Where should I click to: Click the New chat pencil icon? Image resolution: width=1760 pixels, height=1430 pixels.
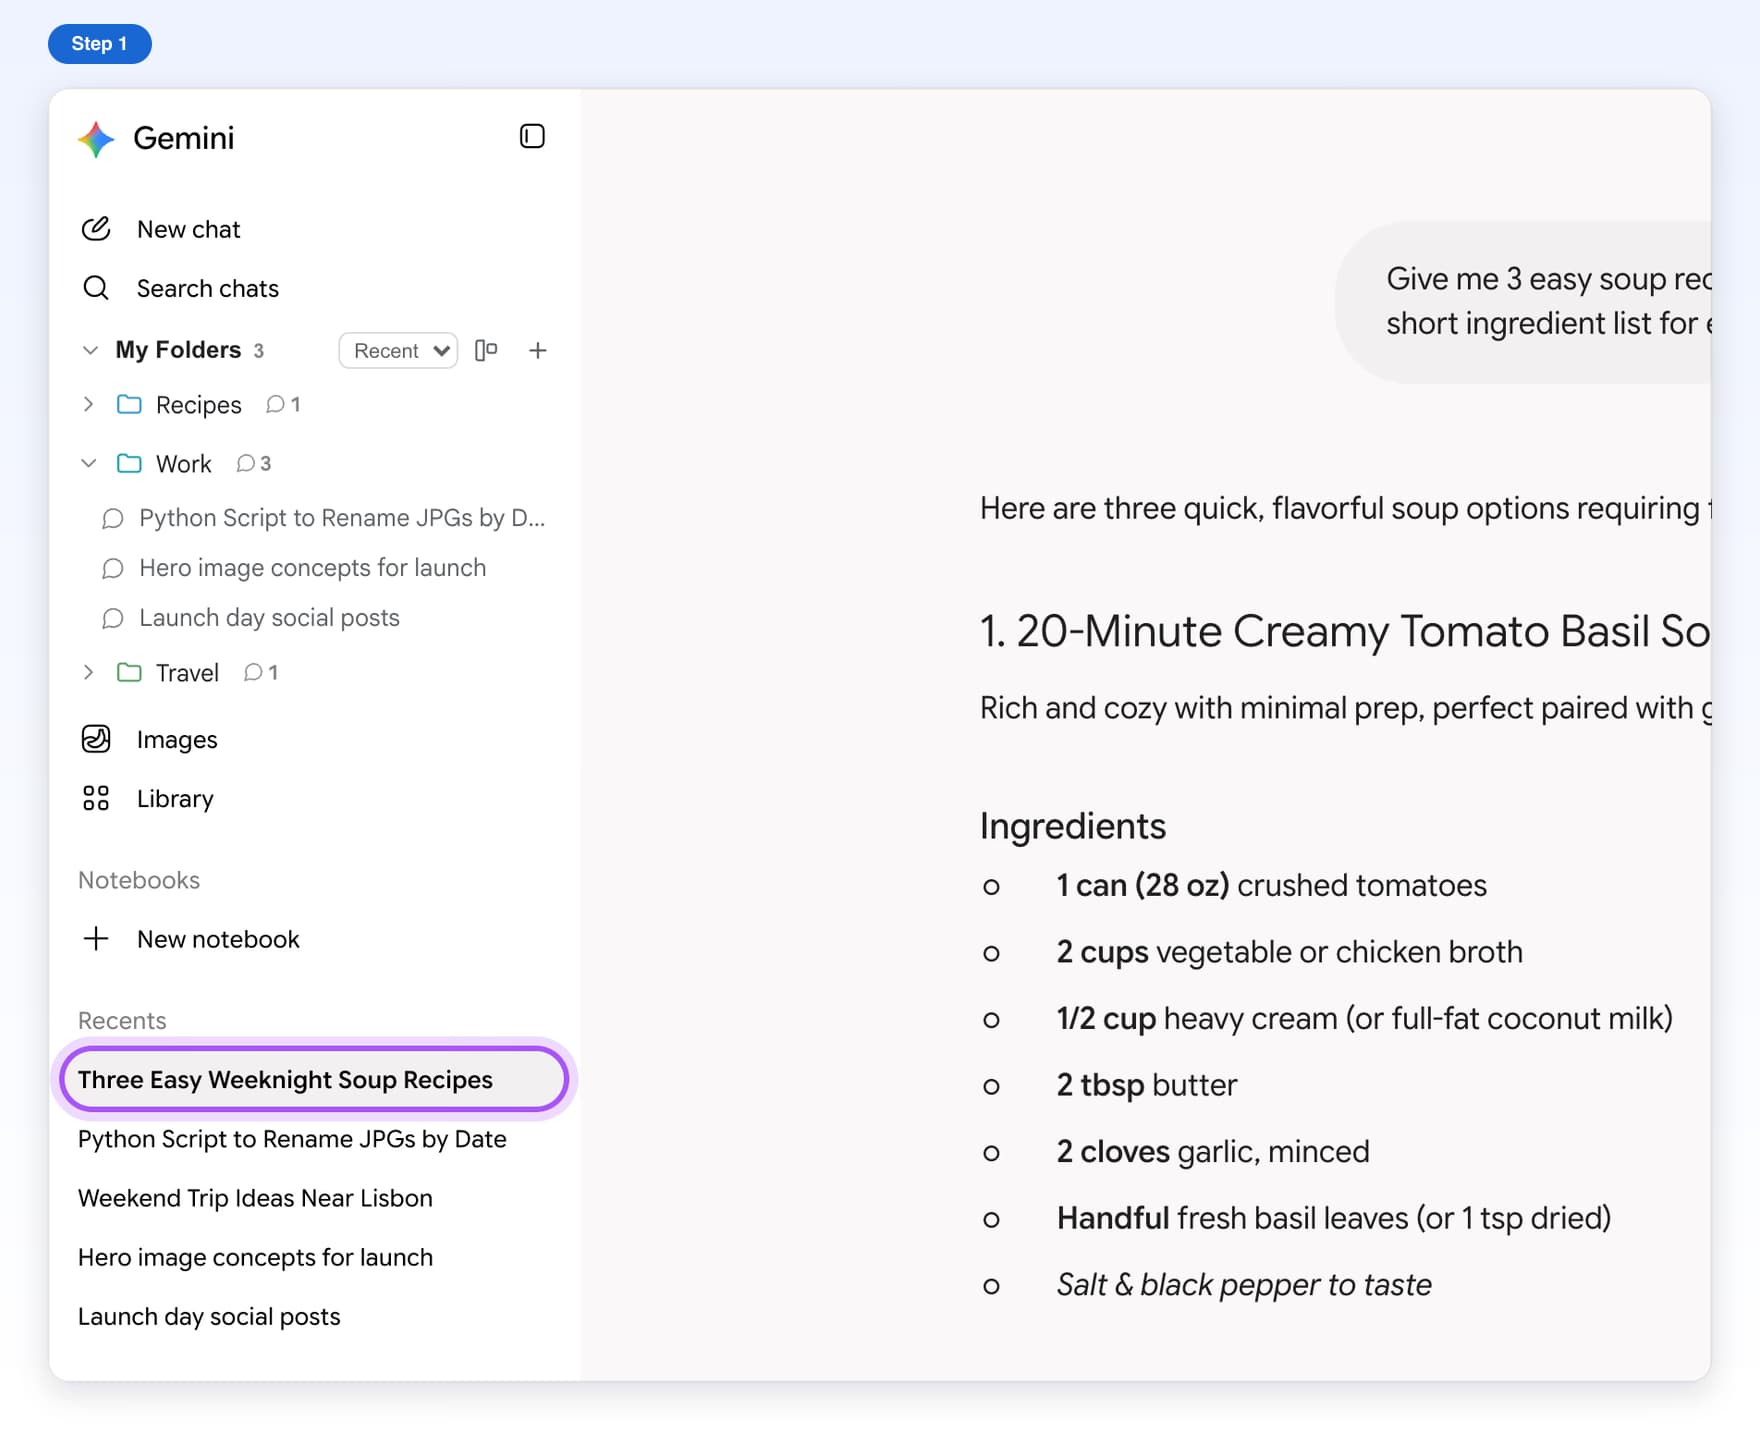pos(96,229)
